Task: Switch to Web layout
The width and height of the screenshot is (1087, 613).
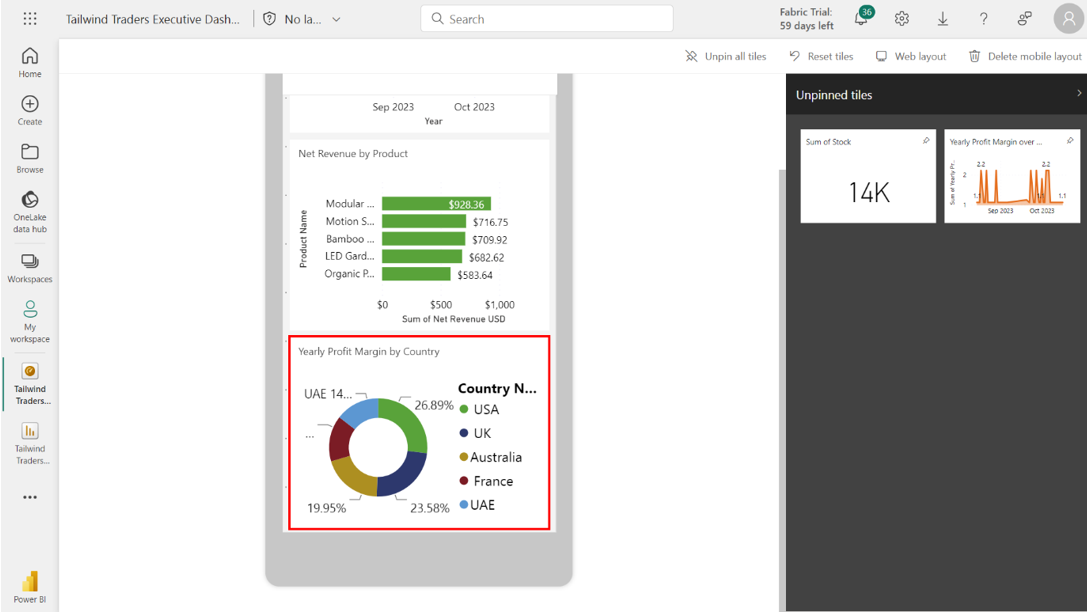Action: point(911,56)
